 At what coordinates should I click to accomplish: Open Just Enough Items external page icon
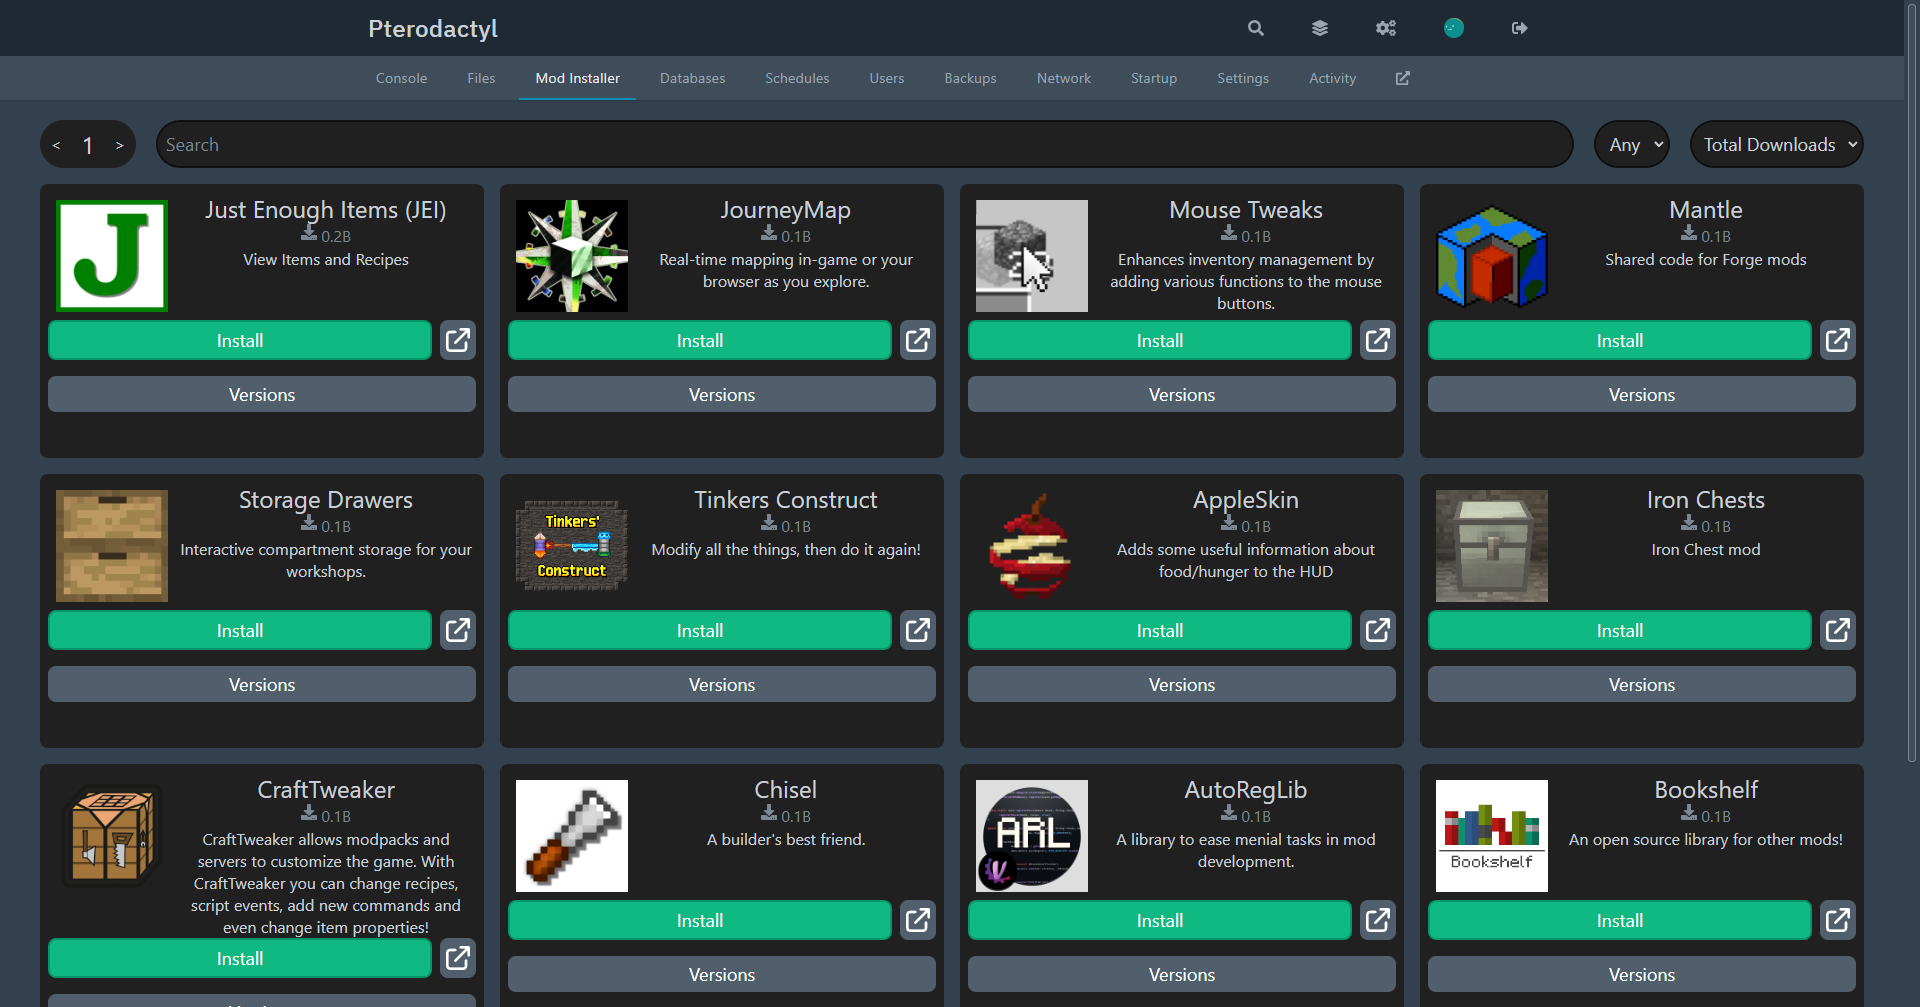point(458,340)
